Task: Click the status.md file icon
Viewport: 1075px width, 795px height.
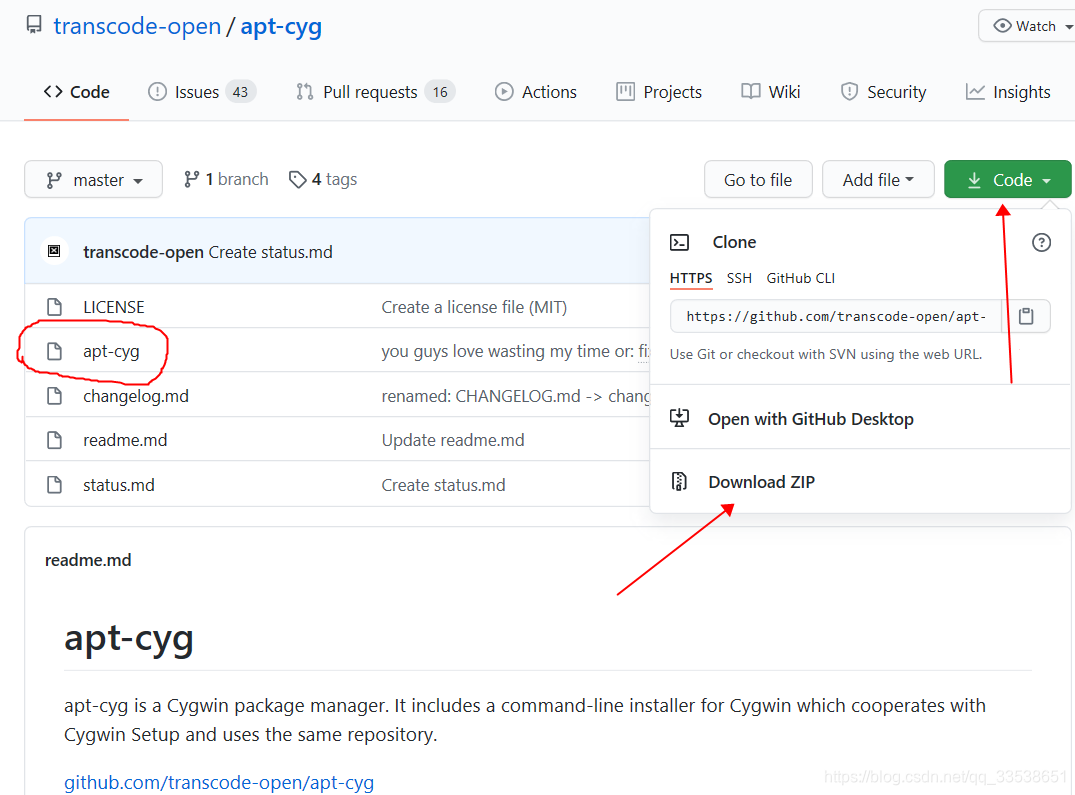Action: coord(54,485)
